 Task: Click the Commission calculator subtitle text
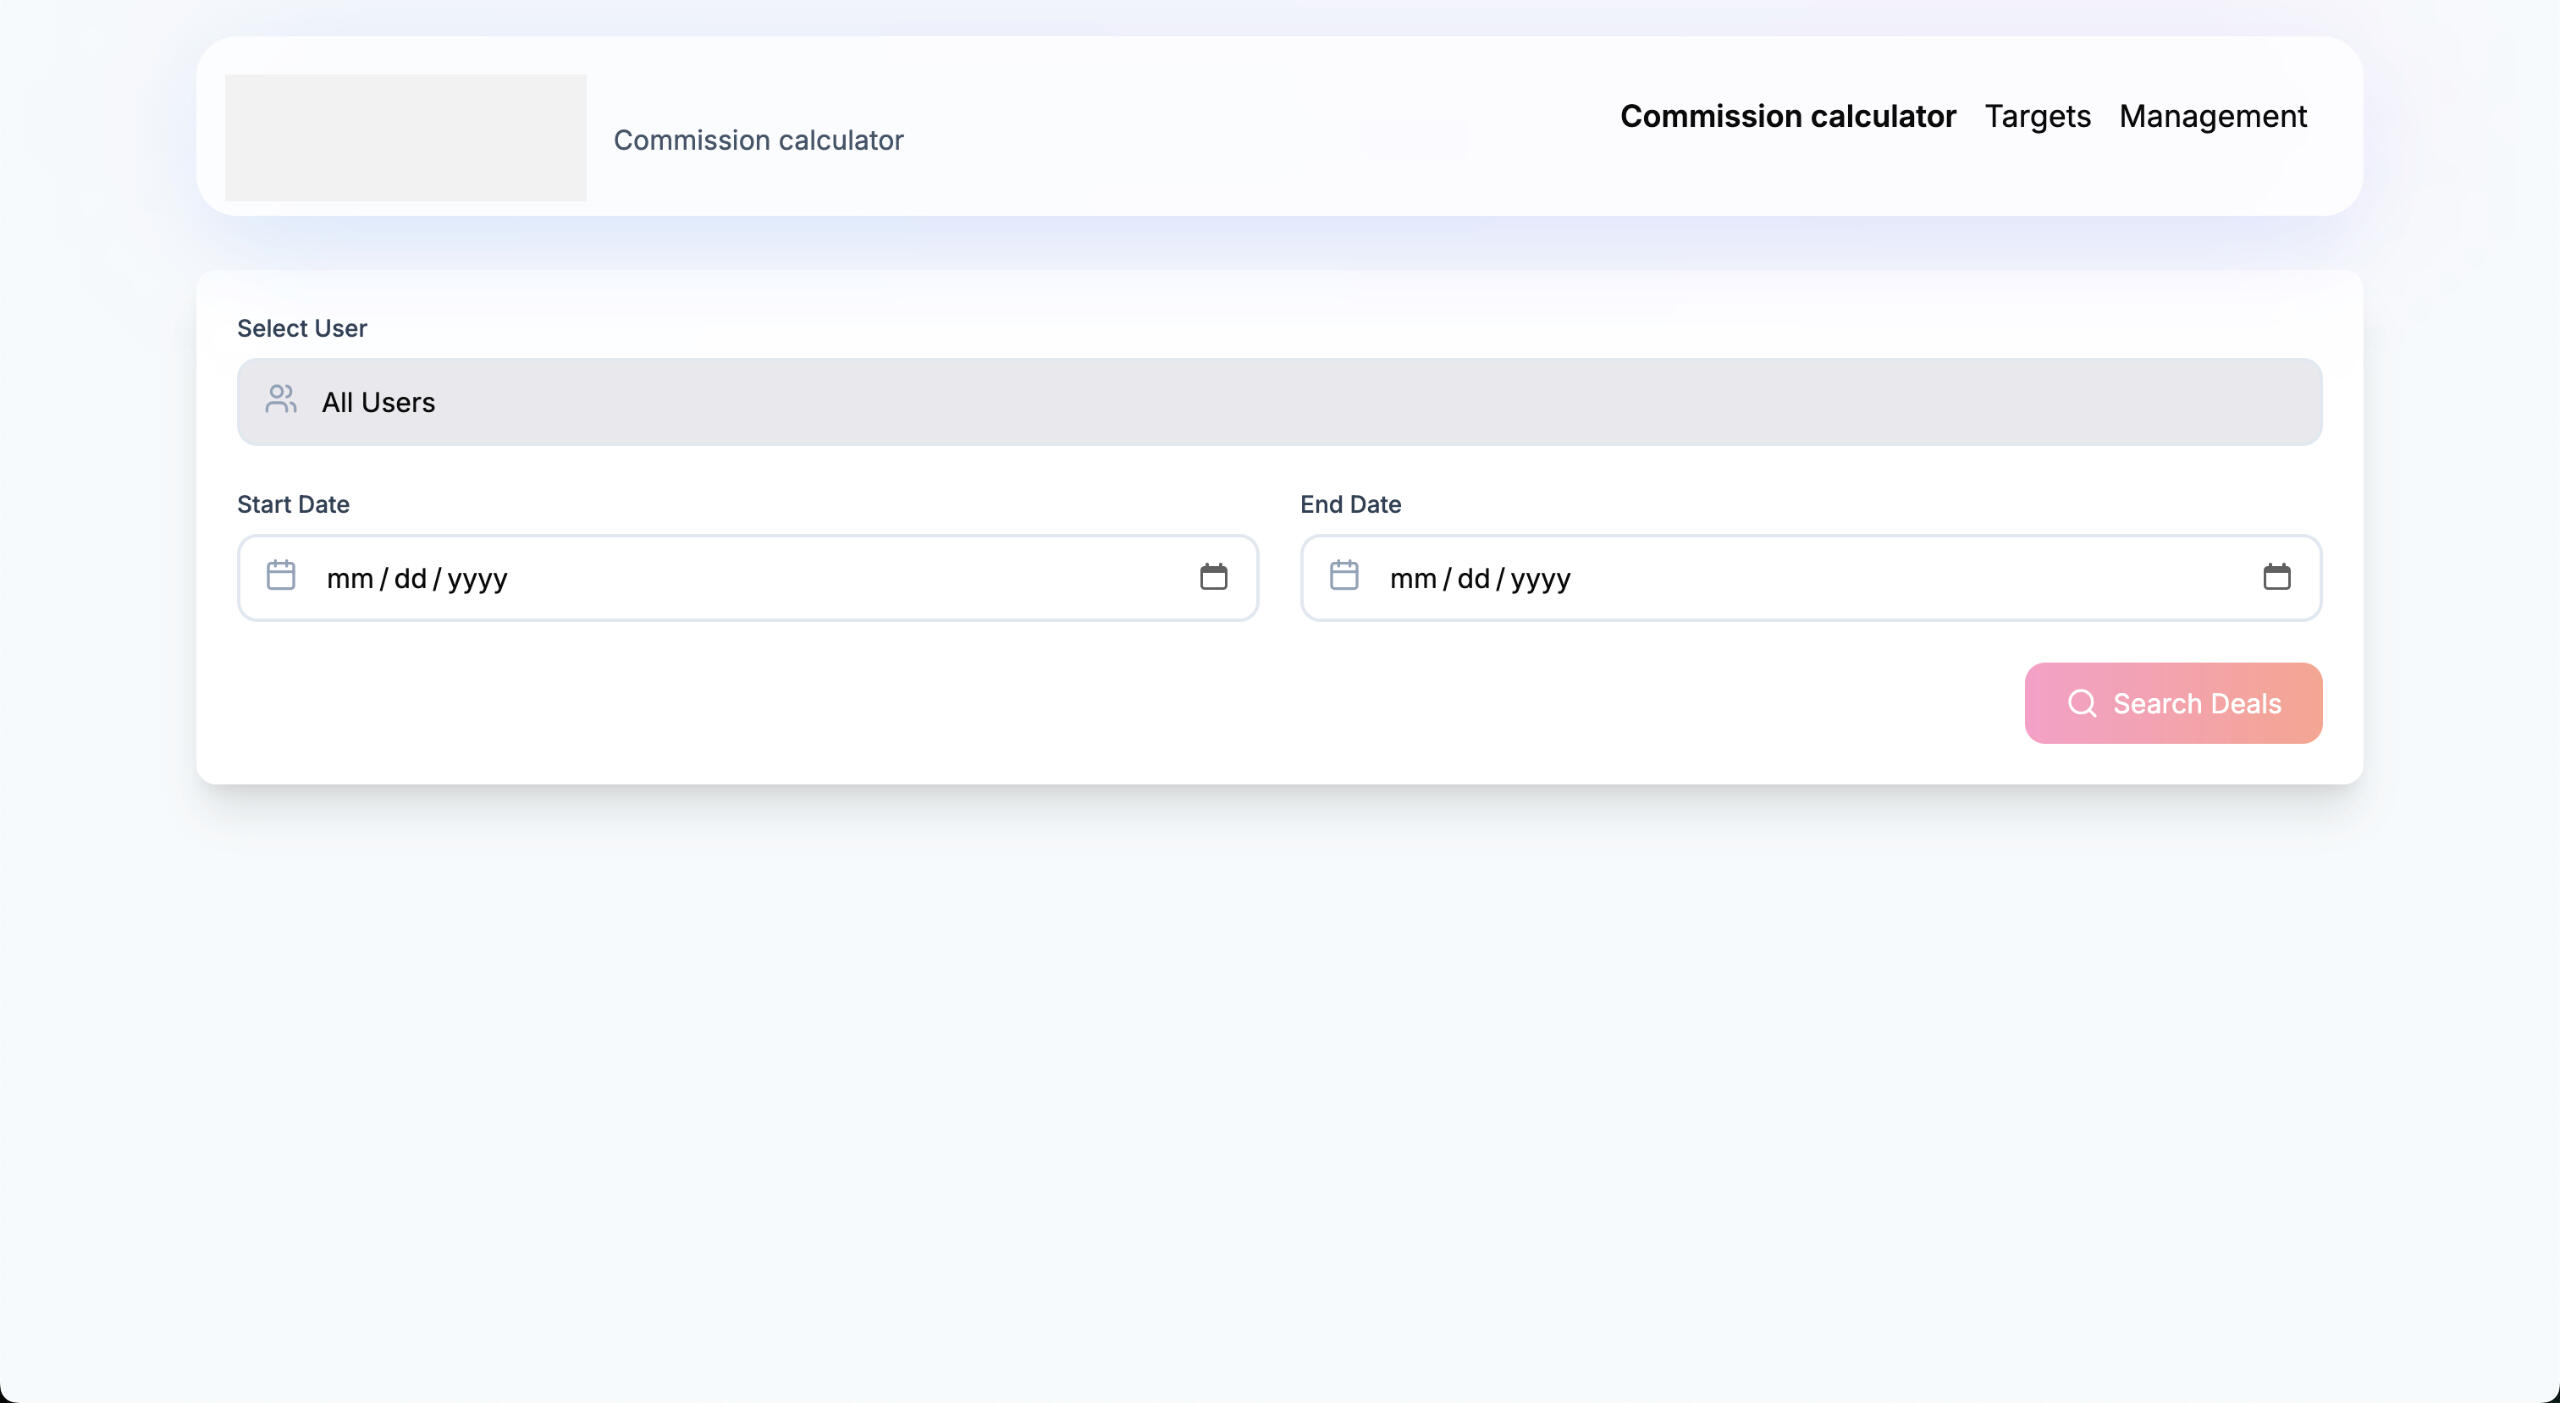[758, 141]
